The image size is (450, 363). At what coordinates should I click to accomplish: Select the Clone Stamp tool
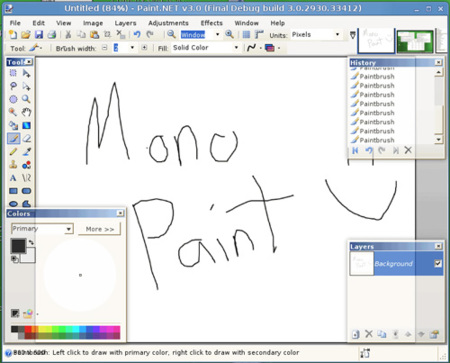tap(13, 165)
